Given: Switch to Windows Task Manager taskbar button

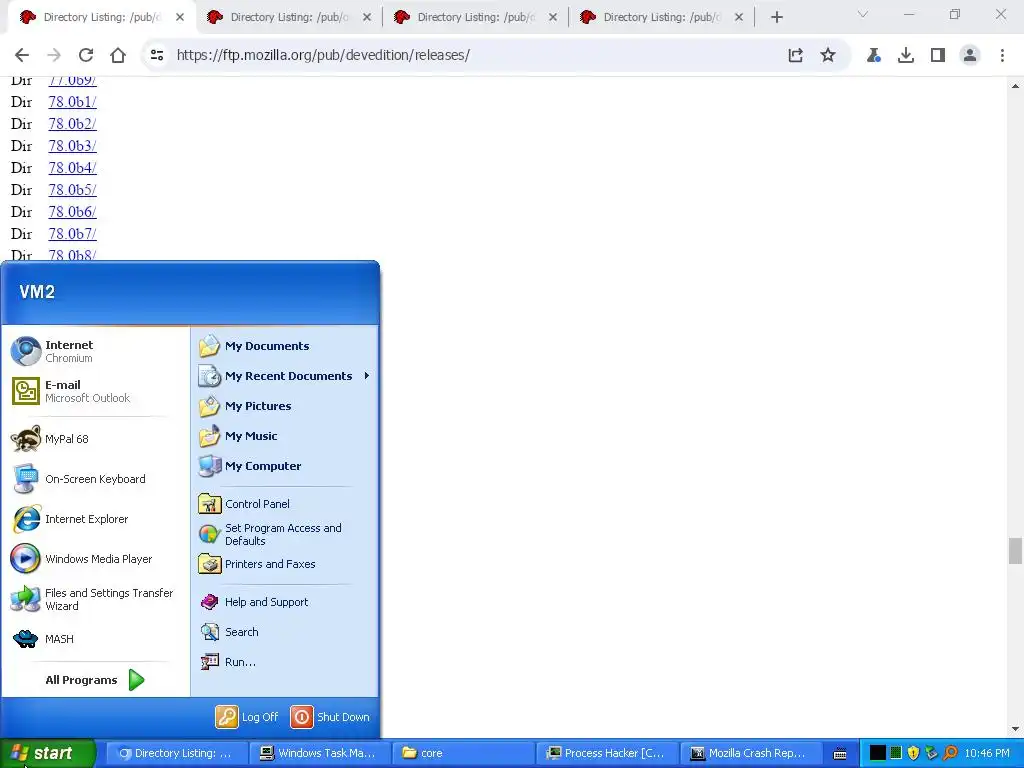Looking at the screenshot, I should click(x=321, y=753).
